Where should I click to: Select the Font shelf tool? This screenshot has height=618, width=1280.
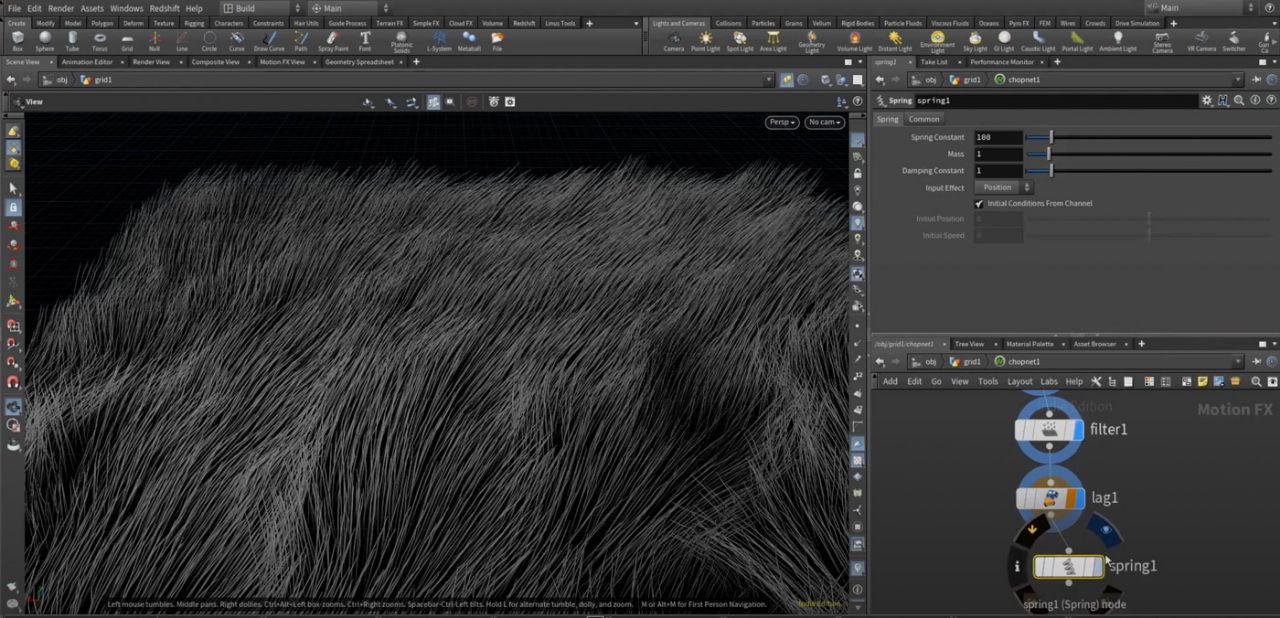[365, 41]
